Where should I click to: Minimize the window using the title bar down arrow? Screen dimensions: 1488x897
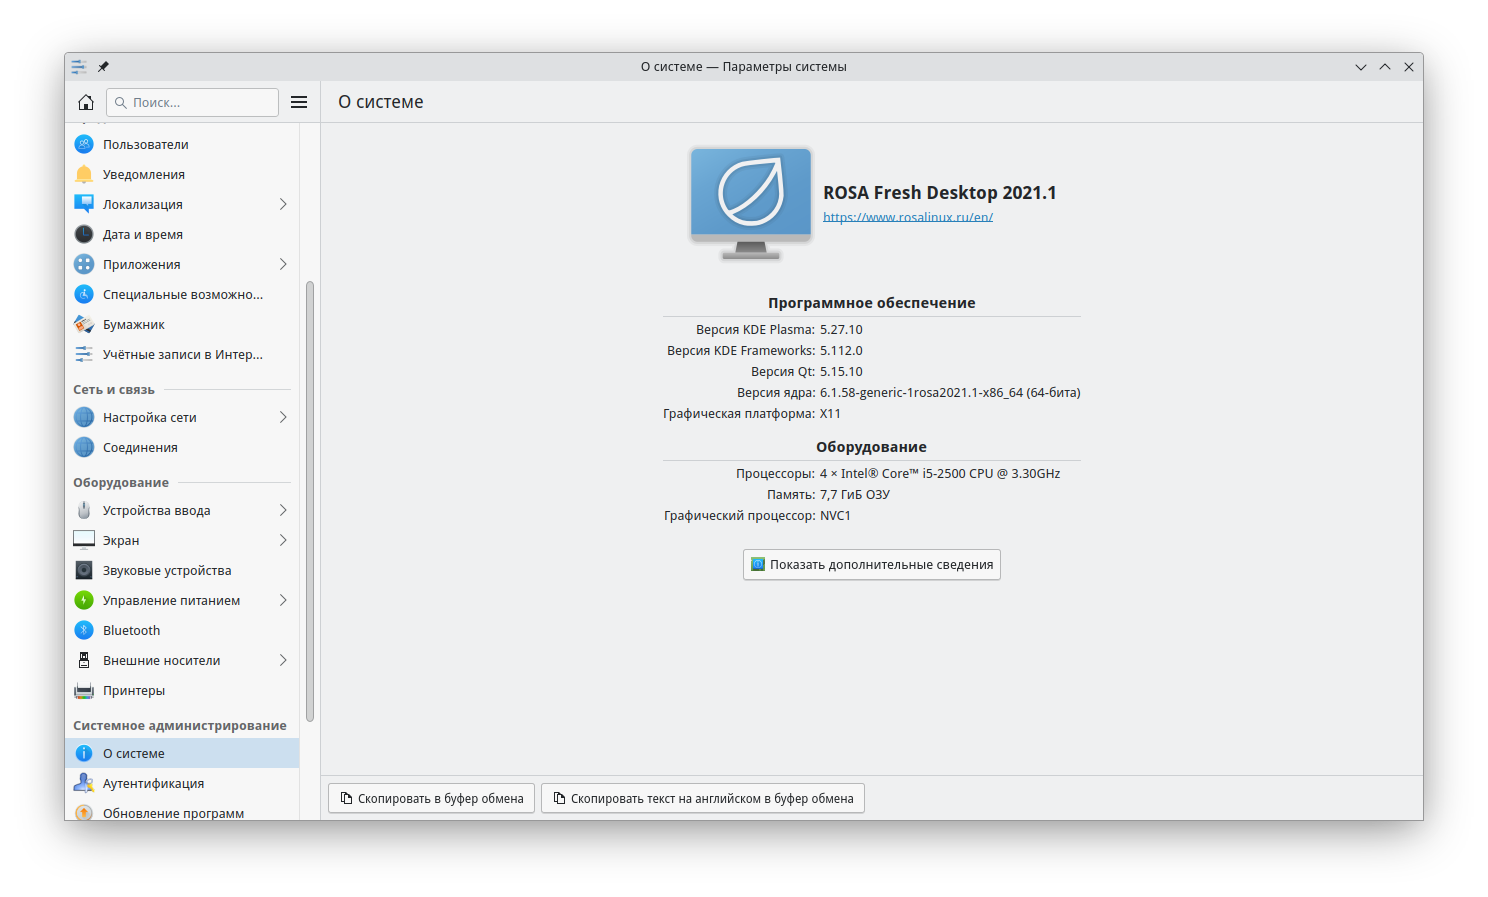pyautogui.click(x=1361, y=67)
